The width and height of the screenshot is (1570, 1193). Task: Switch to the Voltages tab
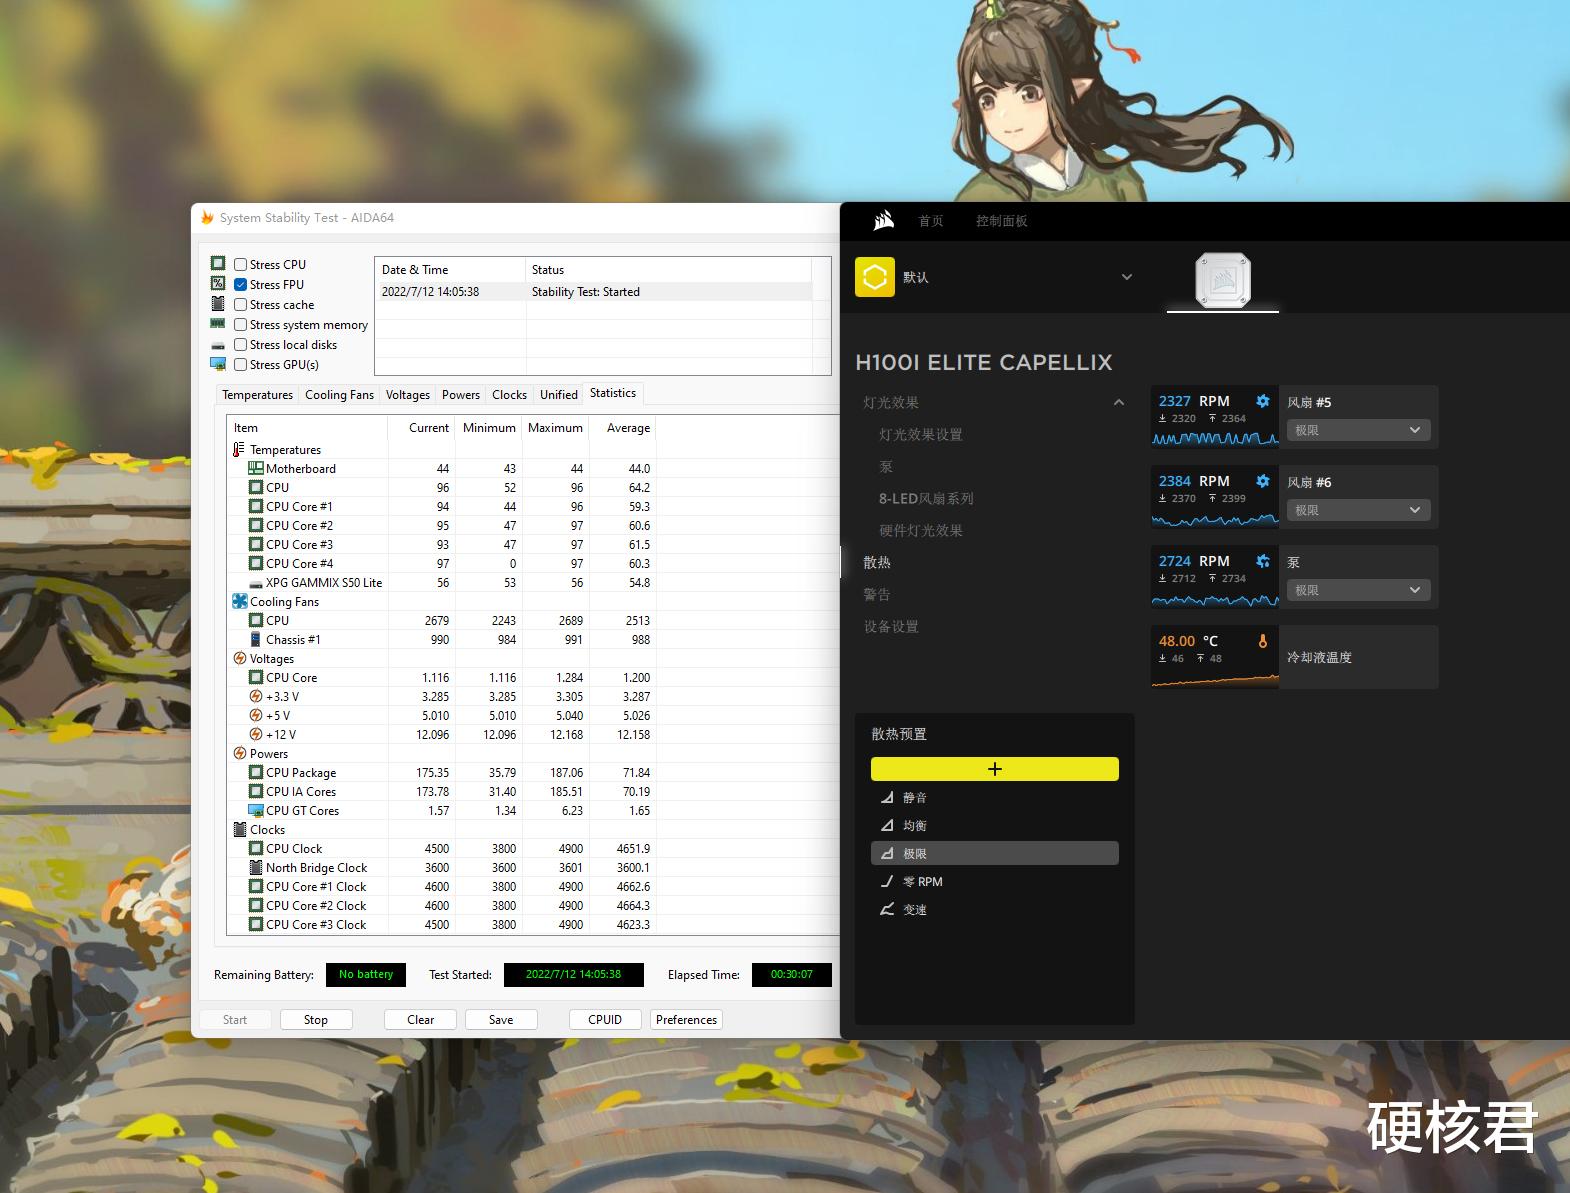(408, 395)
